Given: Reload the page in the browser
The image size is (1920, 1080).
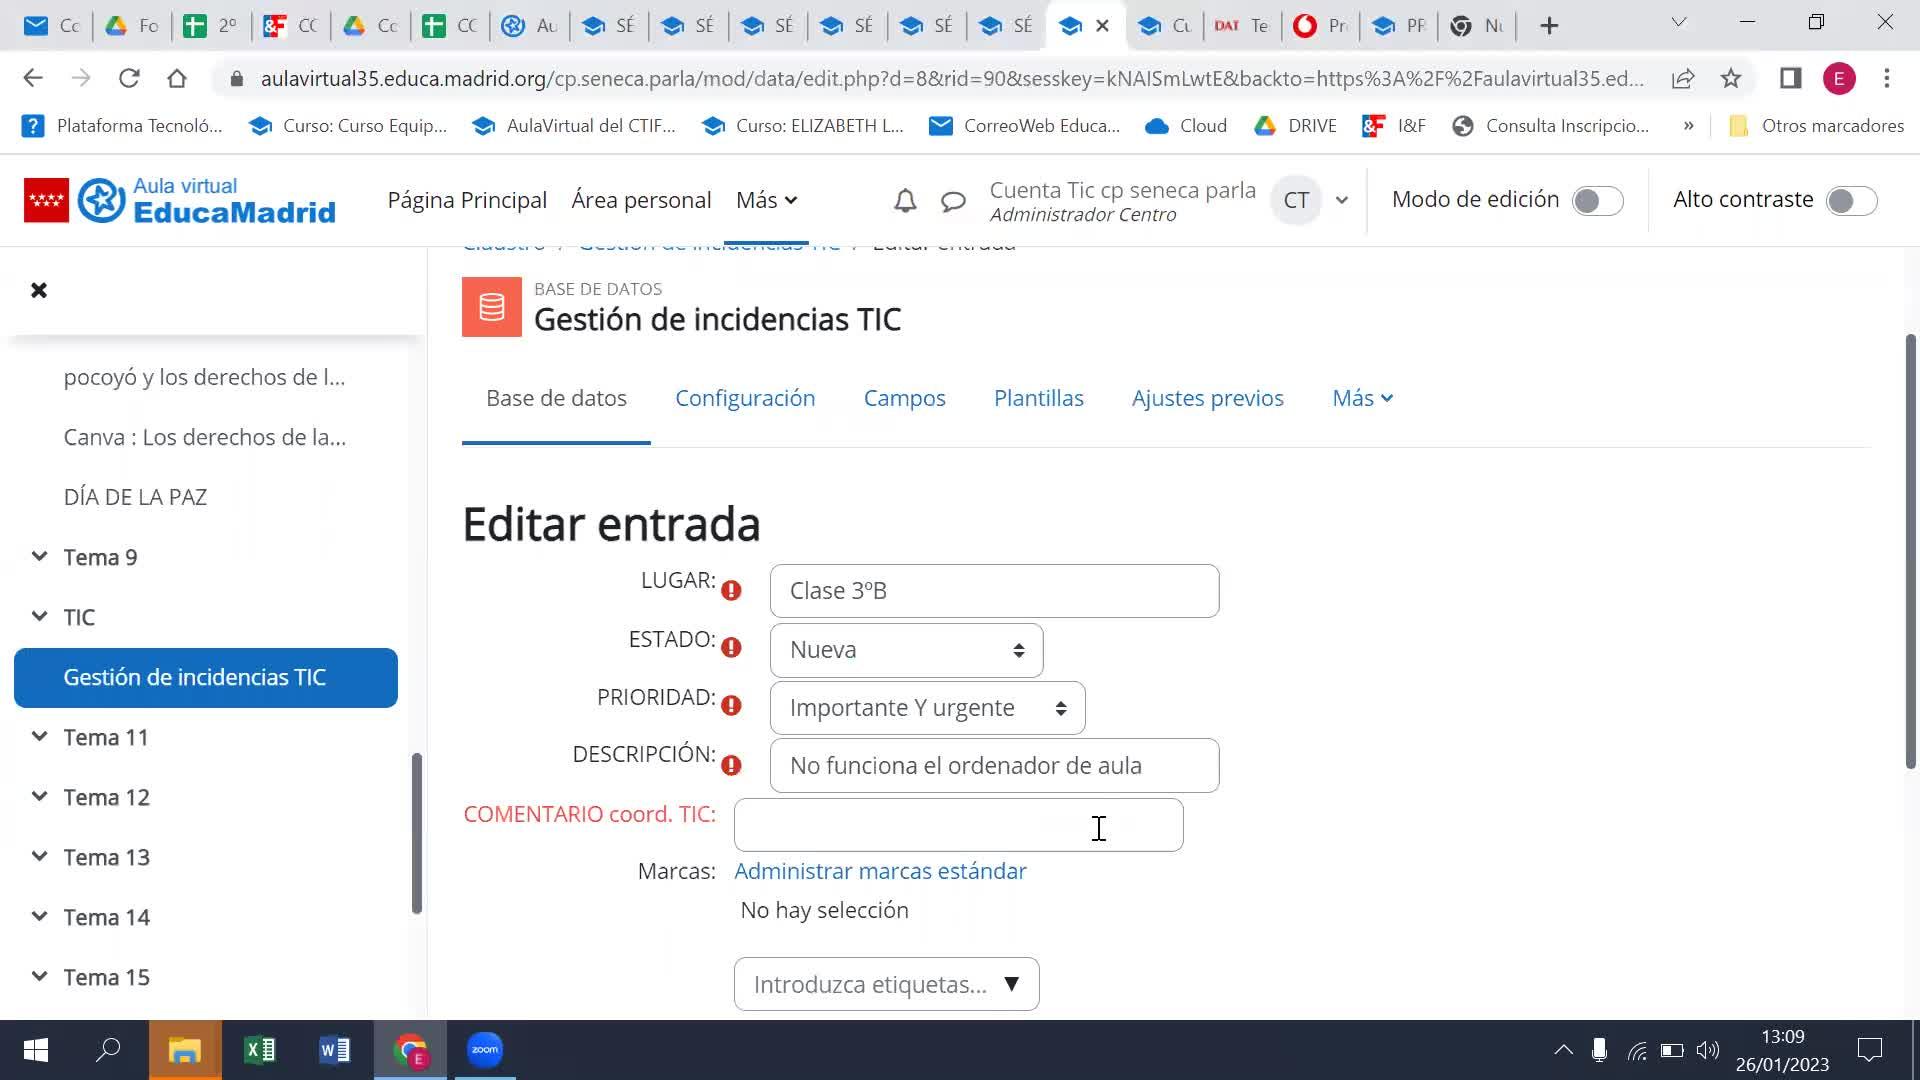Looking at the screenshot, I should [x=129, y=78].
